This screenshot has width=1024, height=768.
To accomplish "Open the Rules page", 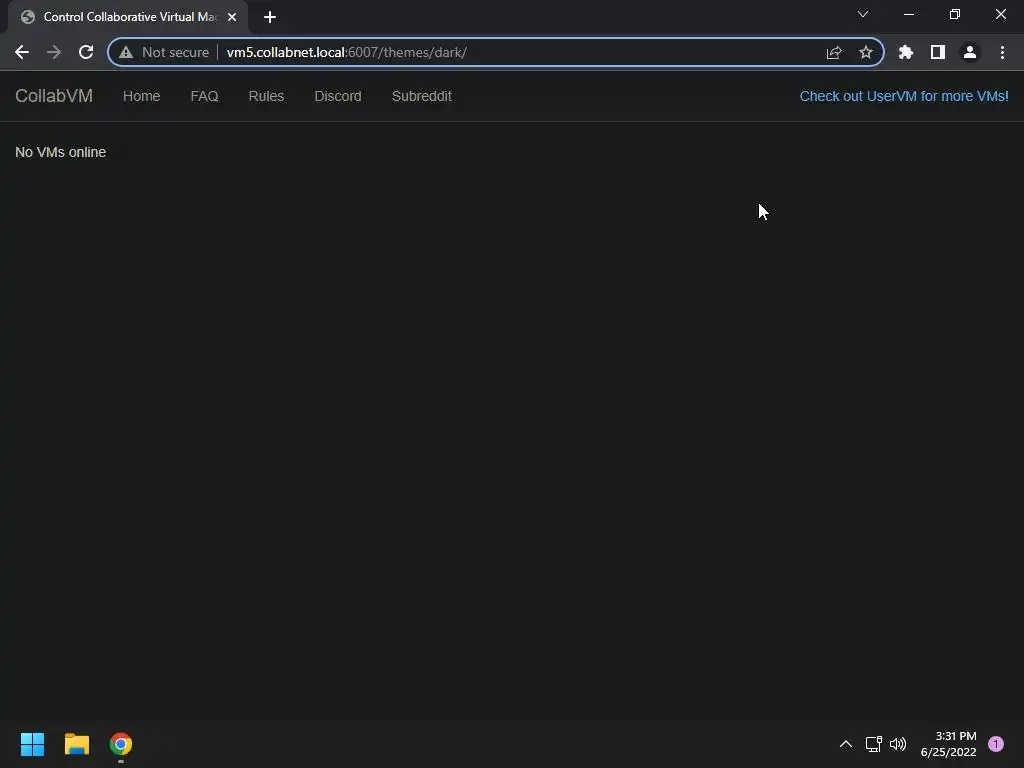I will coord(266,96).
